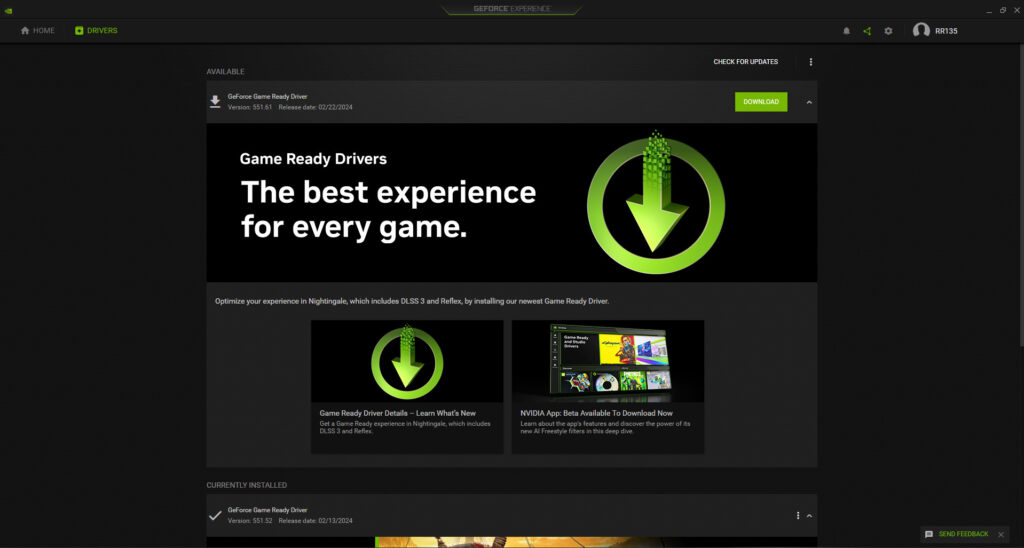Click the Version: 551.52 text

pos(250,521)
